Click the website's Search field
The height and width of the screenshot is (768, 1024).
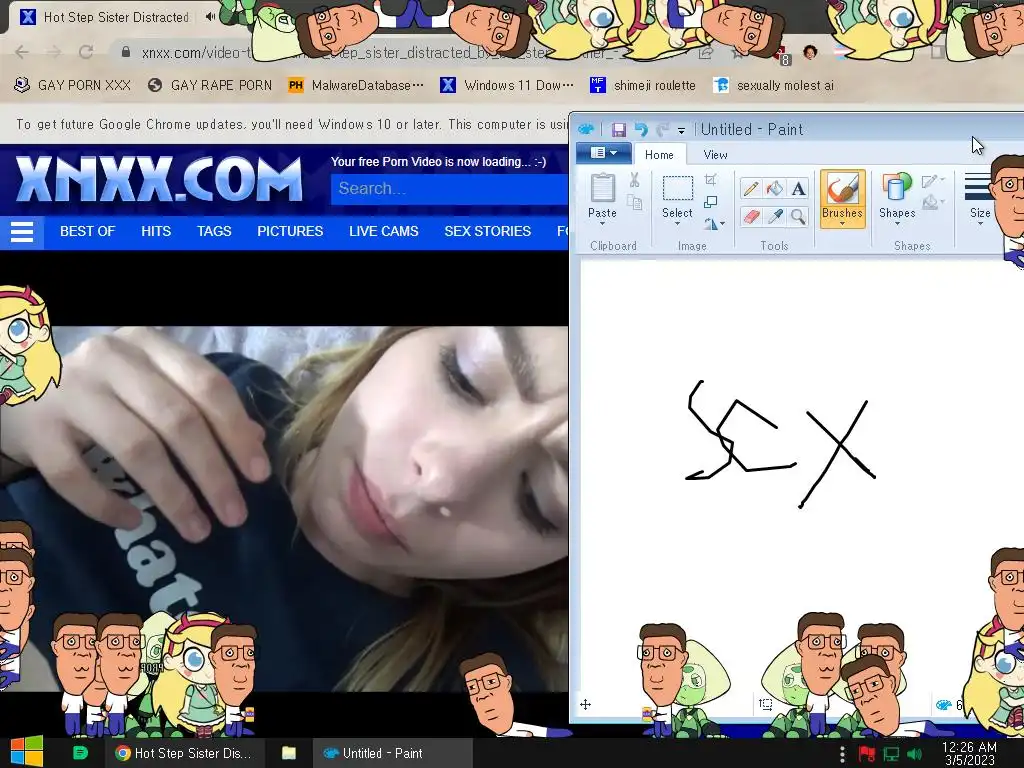pyautogui.click(x=449, y=189)
